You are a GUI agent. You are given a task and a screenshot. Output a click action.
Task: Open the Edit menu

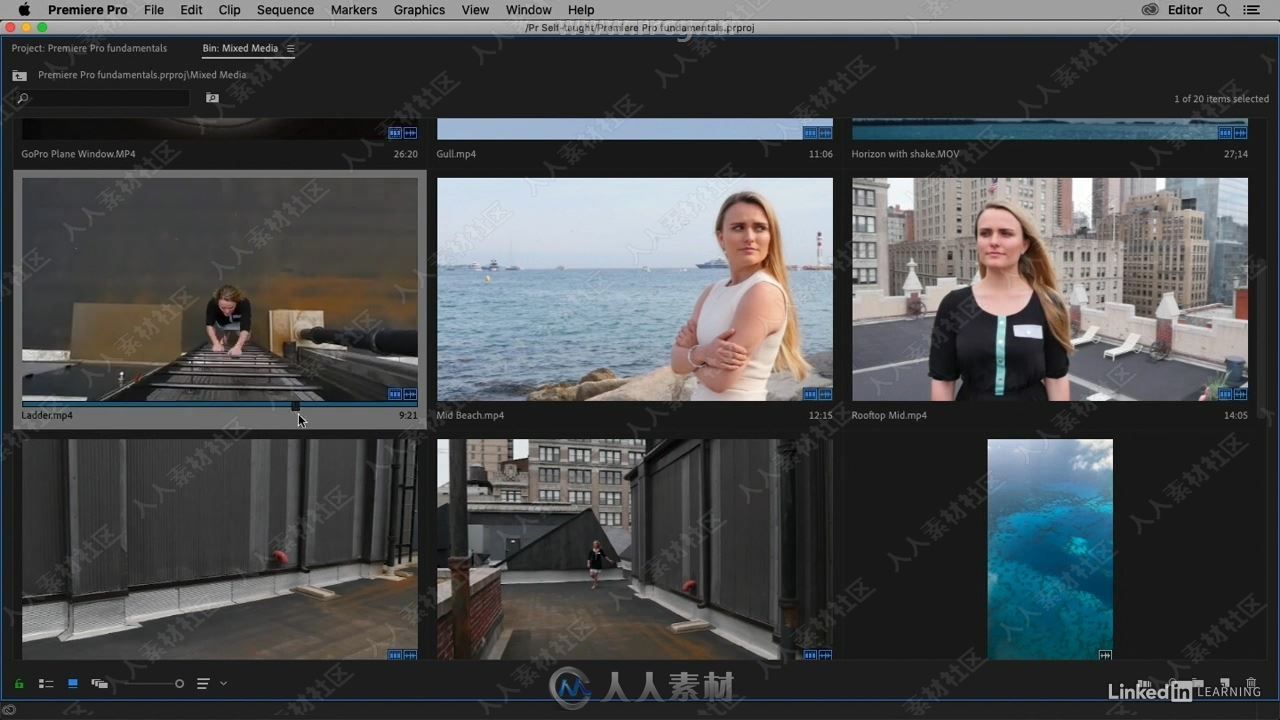click(191, 10)
